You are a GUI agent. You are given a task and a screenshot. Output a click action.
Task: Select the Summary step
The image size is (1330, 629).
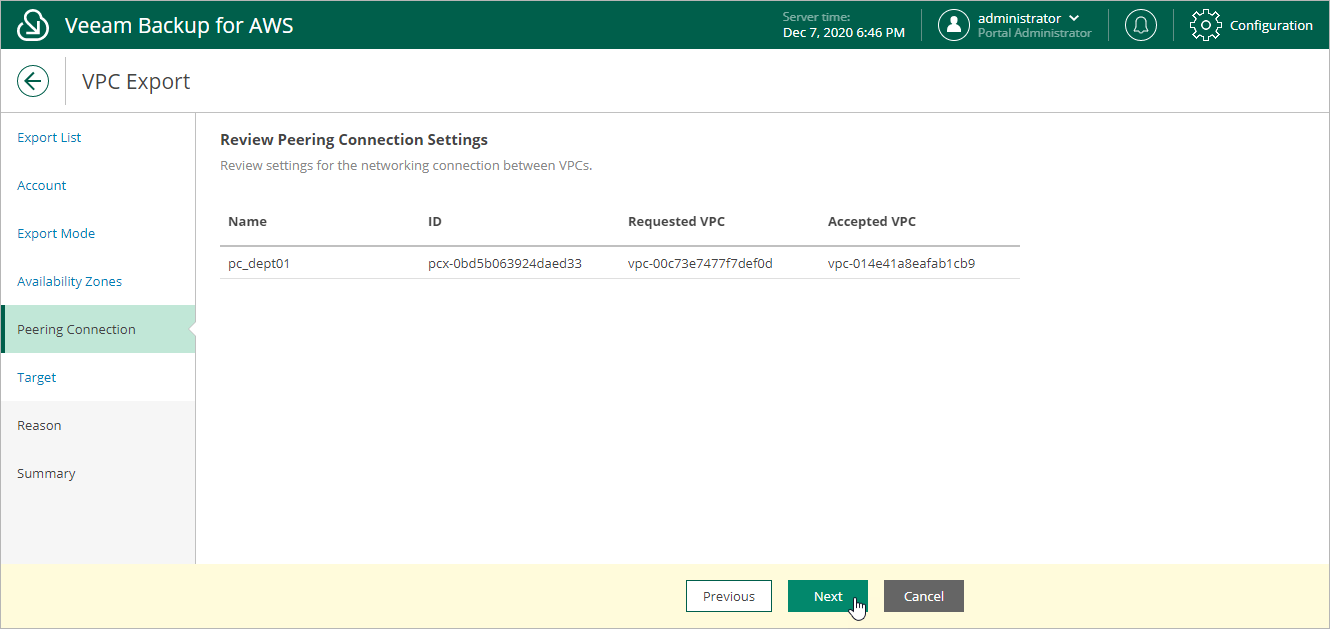46,473
